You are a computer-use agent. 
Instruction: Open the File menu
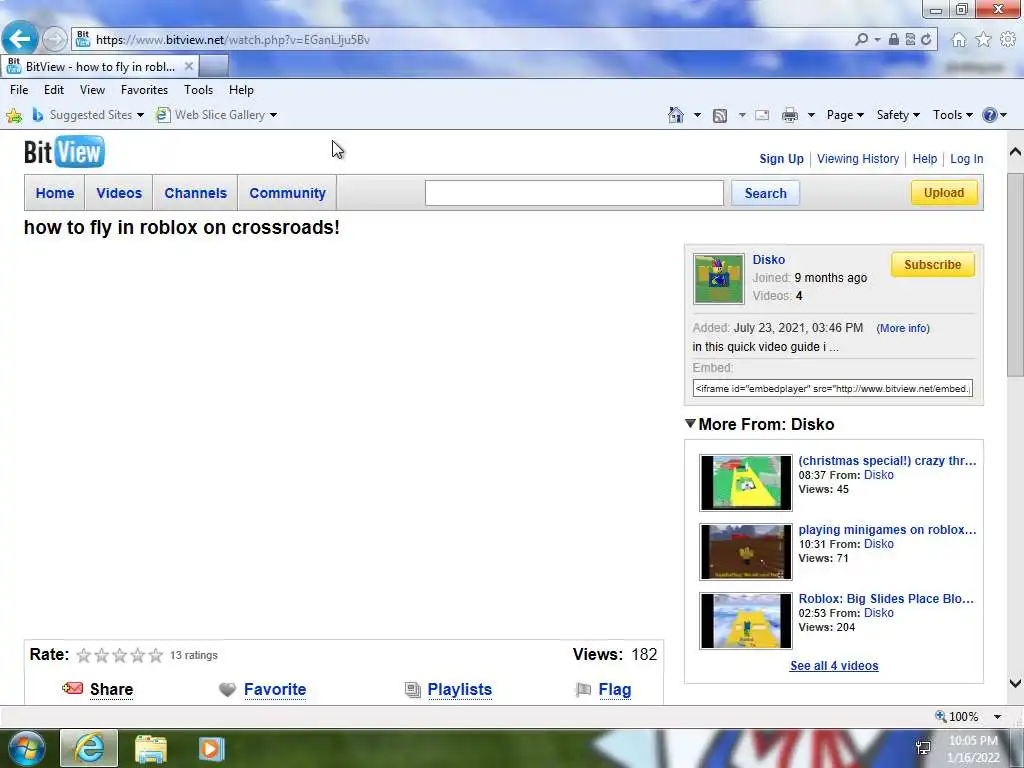[19, 89]
